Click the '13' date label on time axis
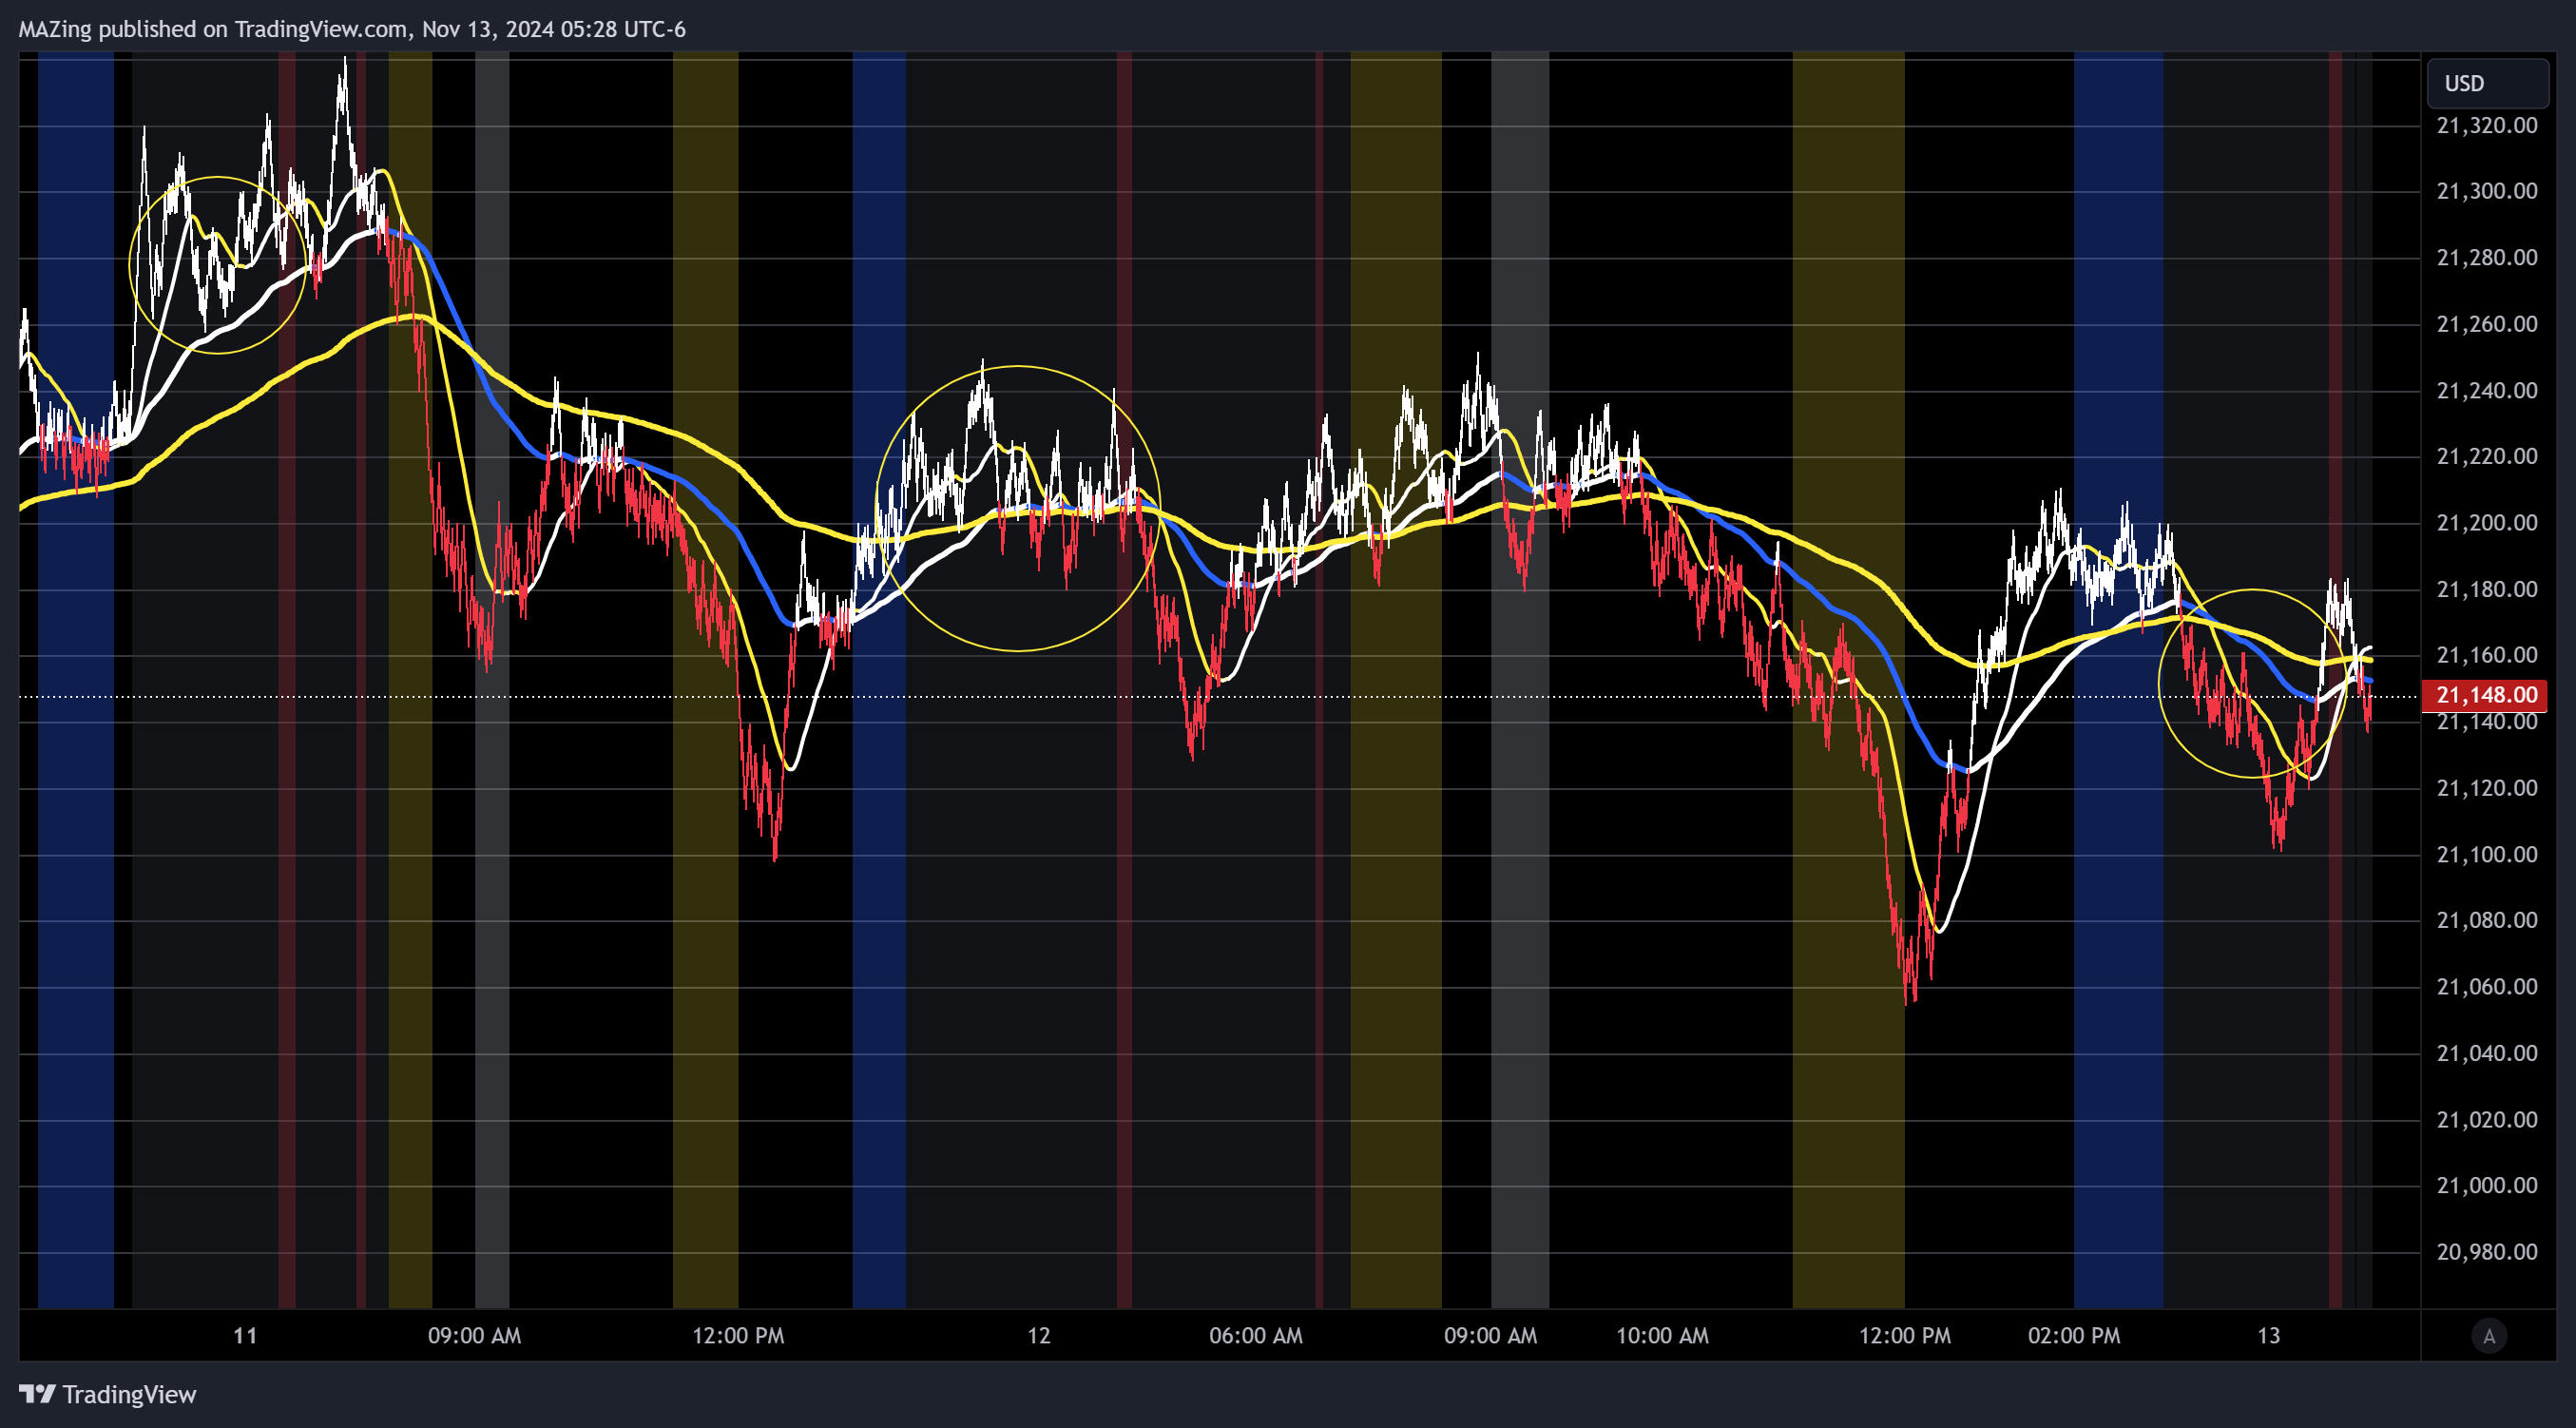The width and height of the screenshot is (2576, 1428). [x=2269, y=1335]
